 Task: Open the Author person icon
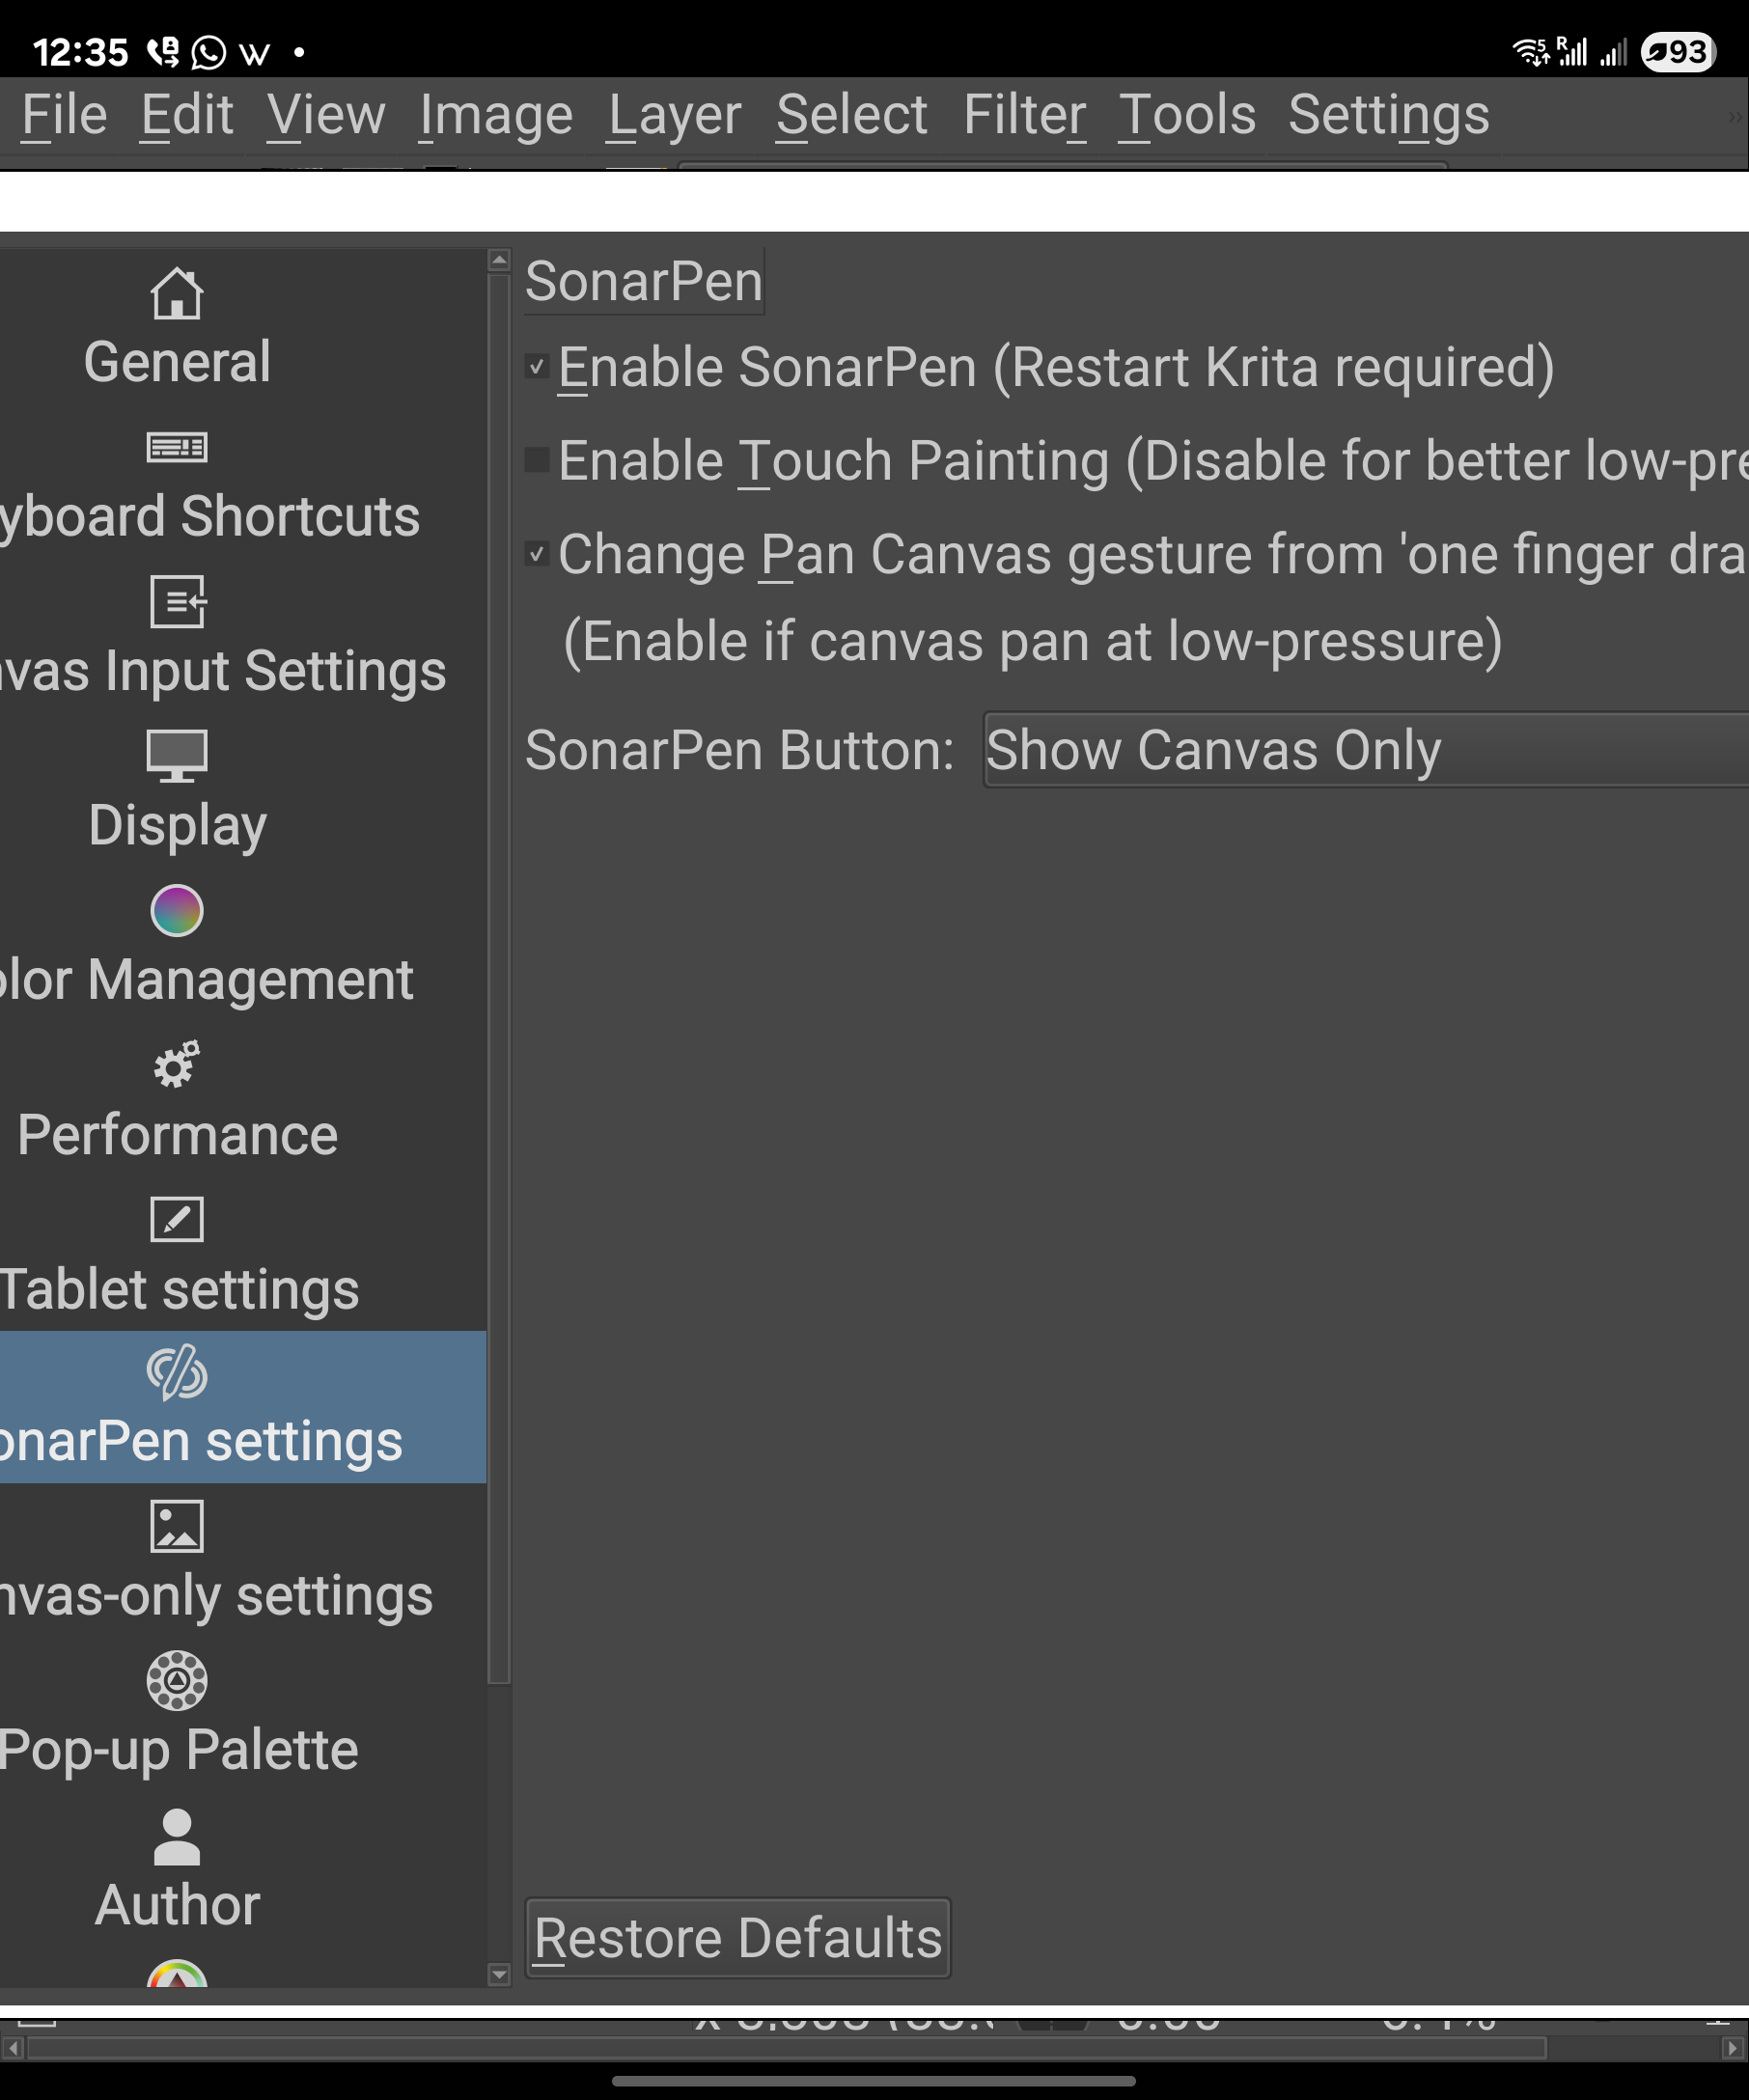coord(177,1836)
